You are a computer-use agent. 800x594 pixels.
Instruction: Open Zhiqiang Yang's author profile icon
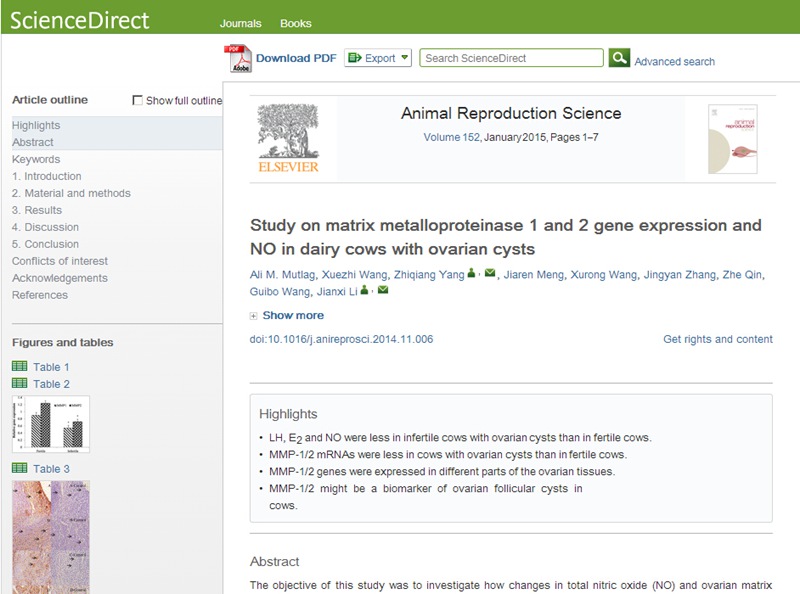pos(471,274)
